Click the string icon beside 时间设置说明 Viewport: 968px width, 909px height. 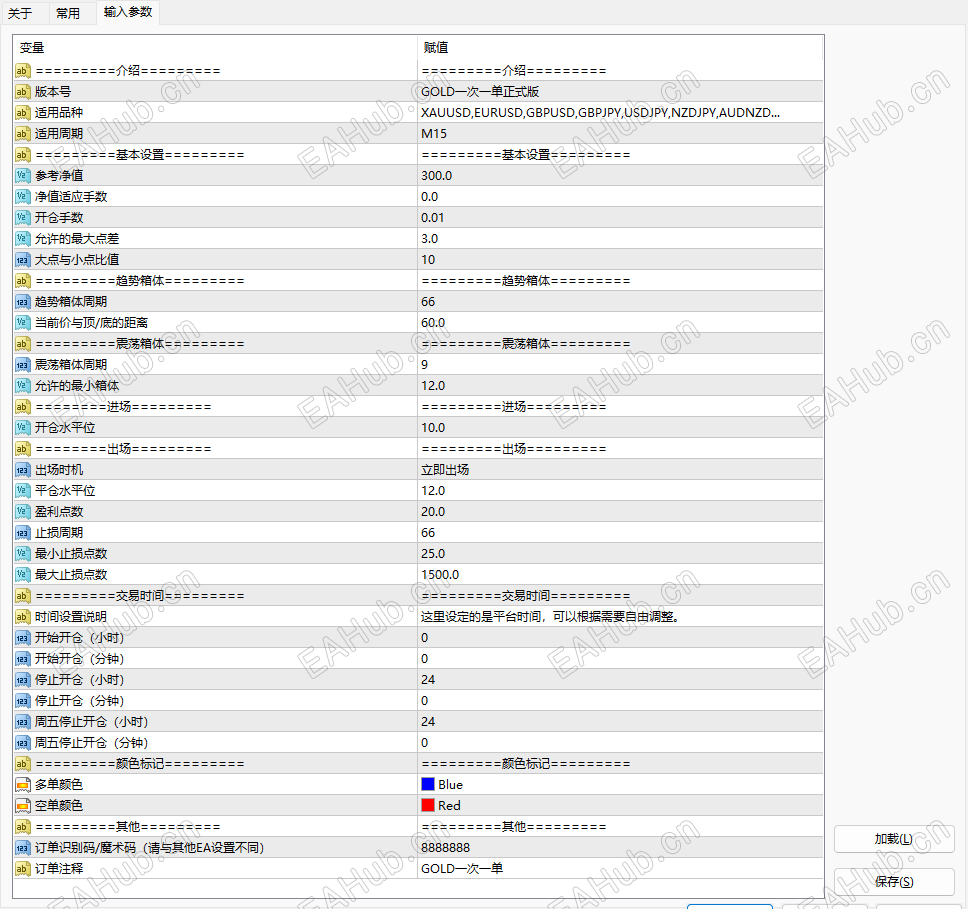pos(22,617)
